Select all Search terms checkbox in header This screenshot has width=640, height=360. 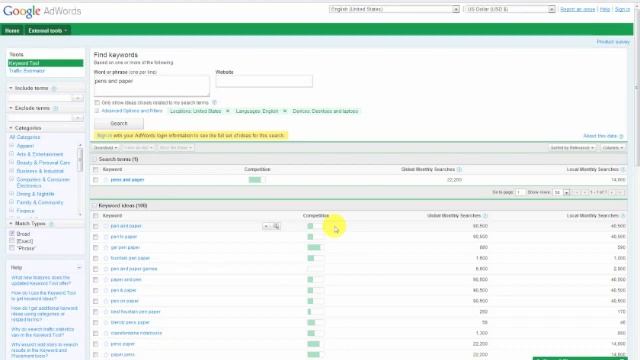96,169
